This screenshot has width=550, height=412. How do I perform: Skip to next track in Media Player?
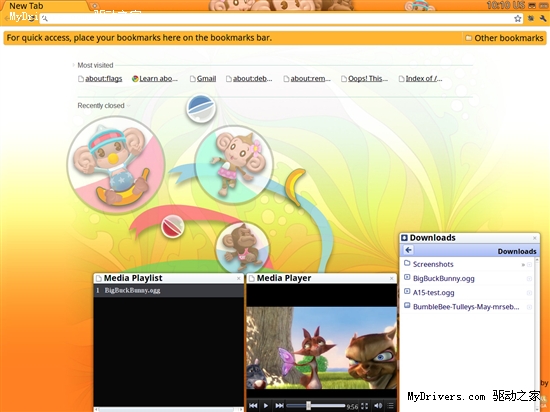coord(279,406)
